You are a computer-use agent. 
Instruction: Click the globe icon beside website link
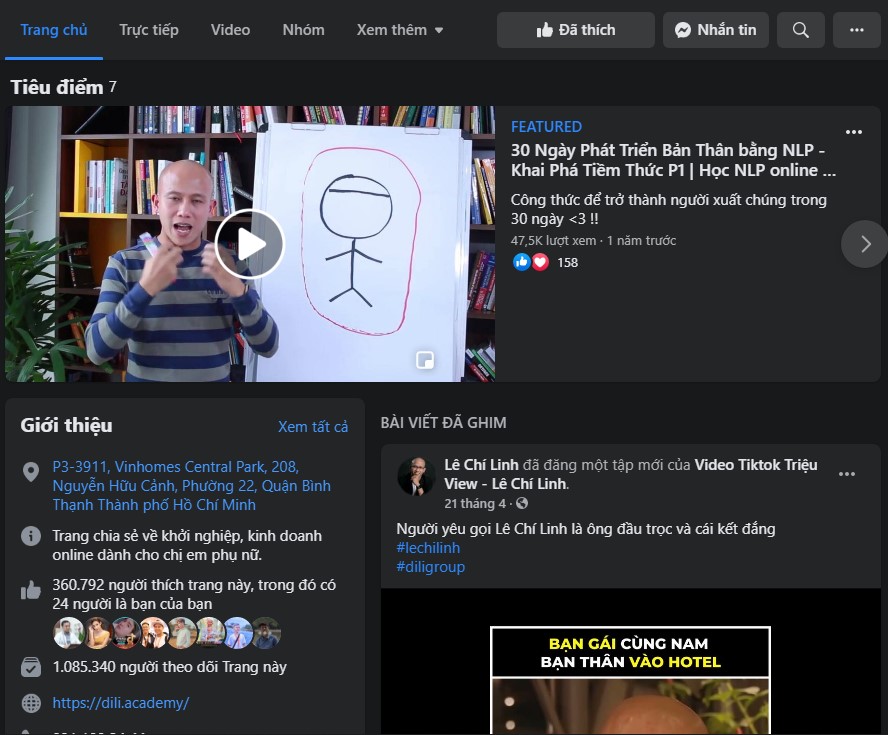click(31, 703)
